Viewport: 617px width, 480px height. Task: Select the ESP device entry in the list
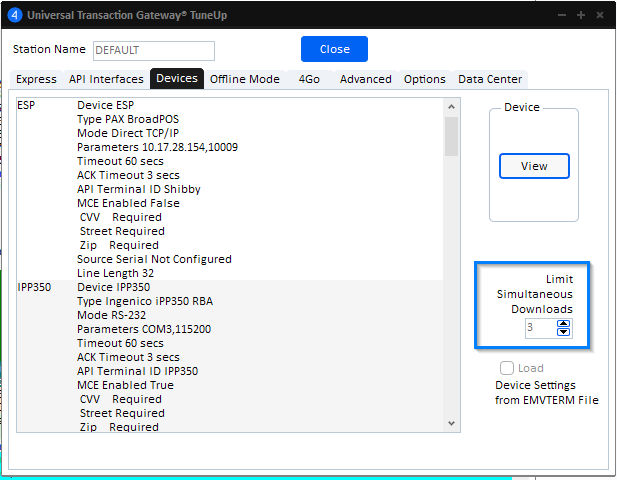point(27,105)
